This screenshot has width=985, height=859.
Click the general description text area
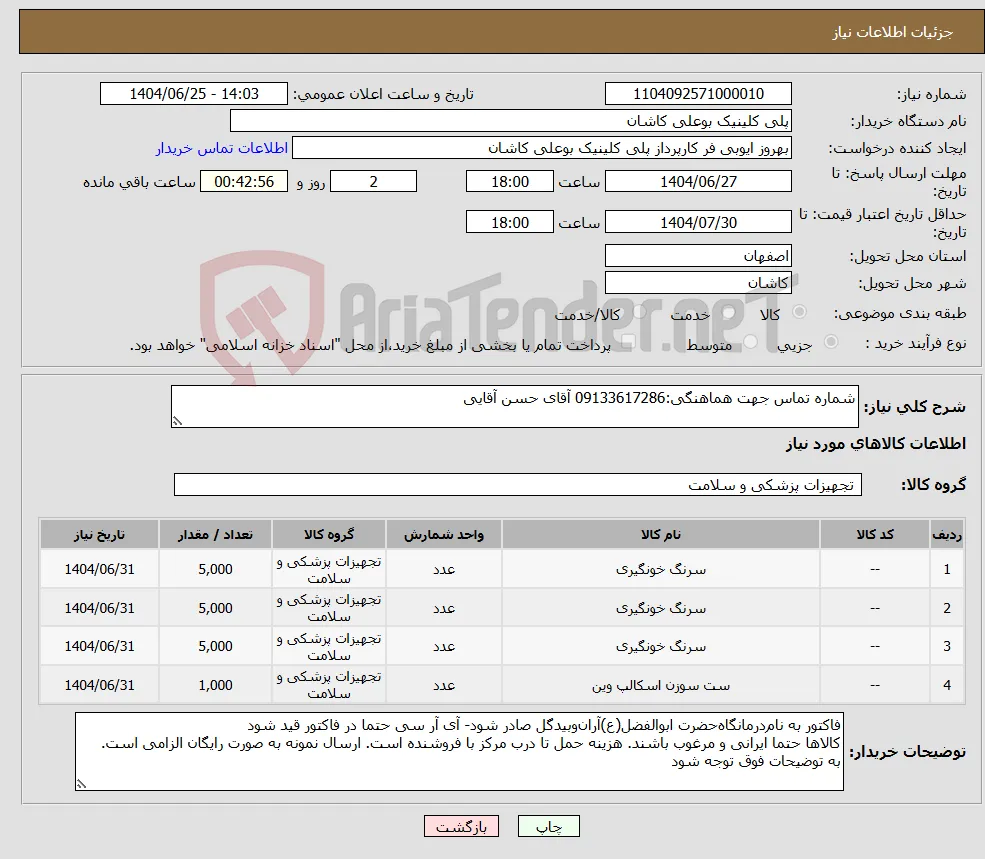coord(514,407)
